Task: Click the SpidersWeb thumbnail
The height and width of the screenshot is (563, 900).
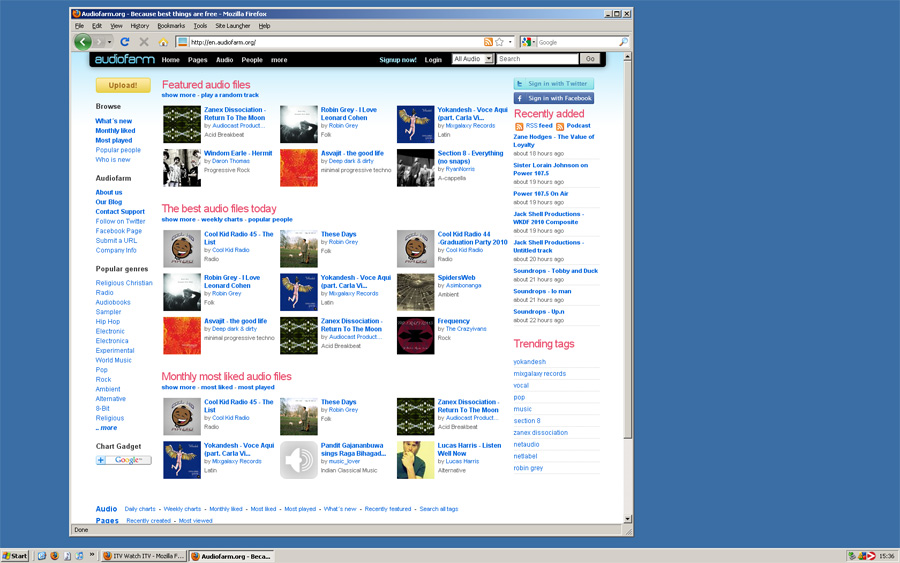Action: [x=416, y=292]
